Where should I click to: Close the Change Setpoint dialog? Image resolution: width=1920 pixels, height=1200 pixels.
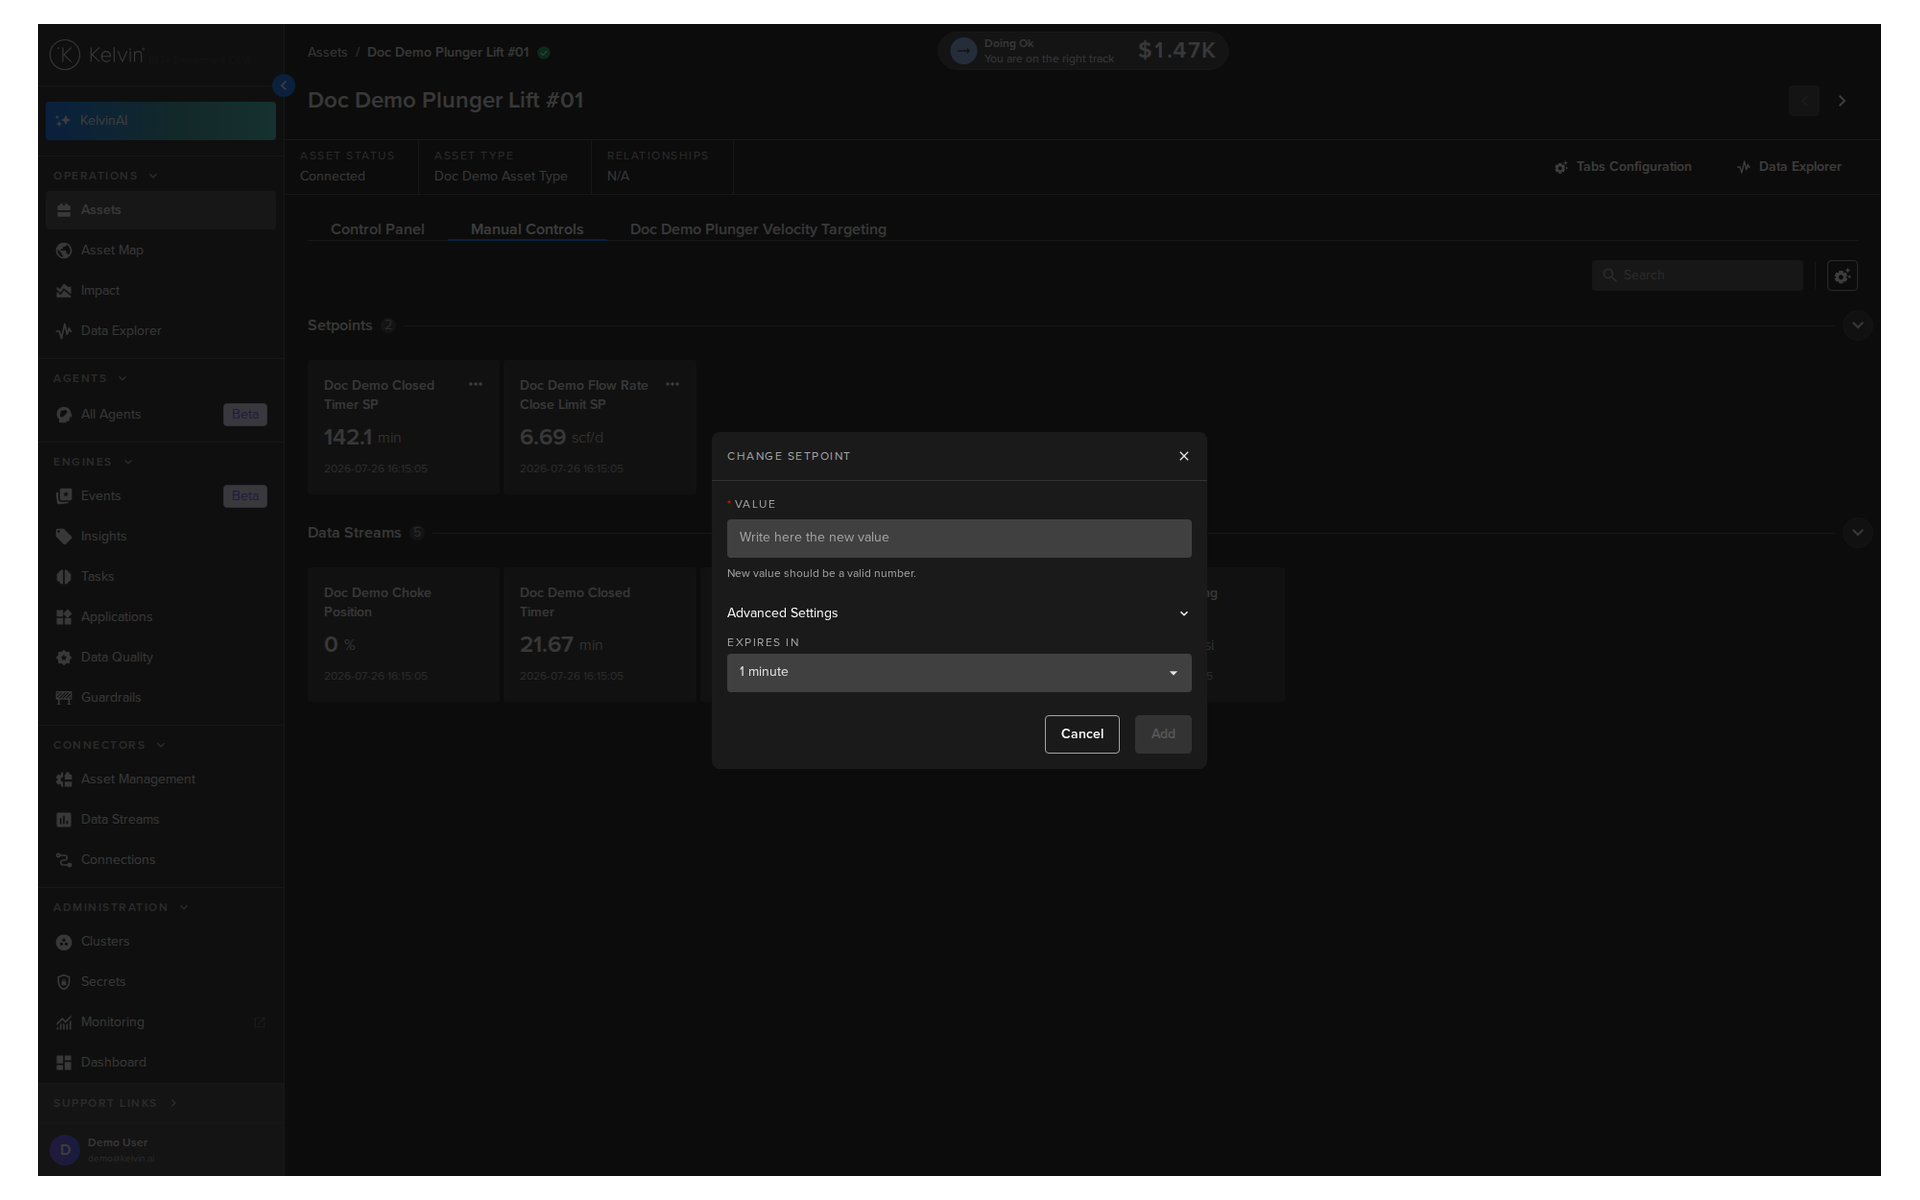pos(1184,456)
